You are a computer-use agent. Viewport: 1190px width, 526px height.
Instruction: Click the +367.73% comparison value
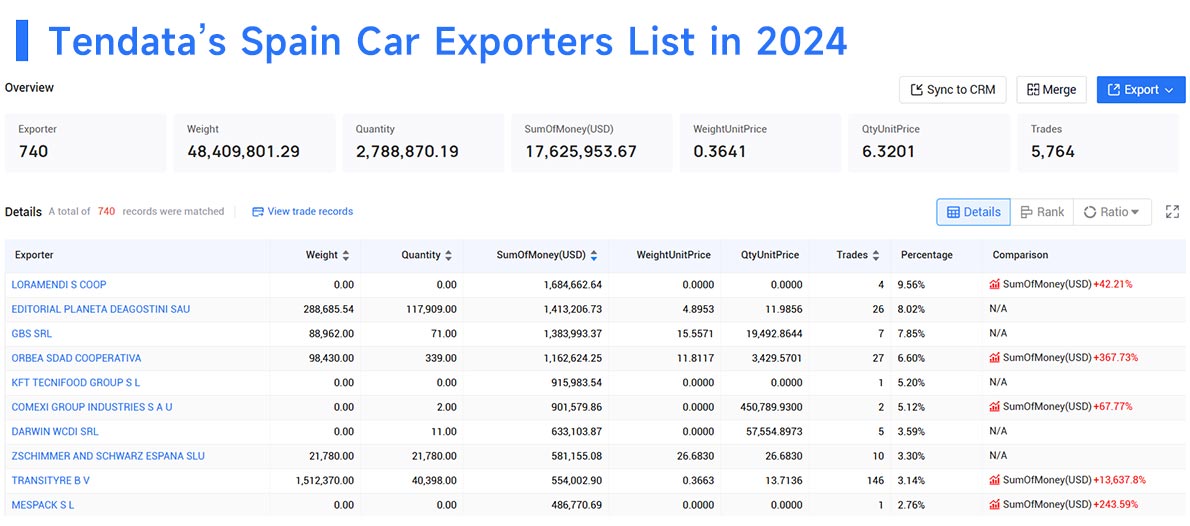(x=1116, y=357)
